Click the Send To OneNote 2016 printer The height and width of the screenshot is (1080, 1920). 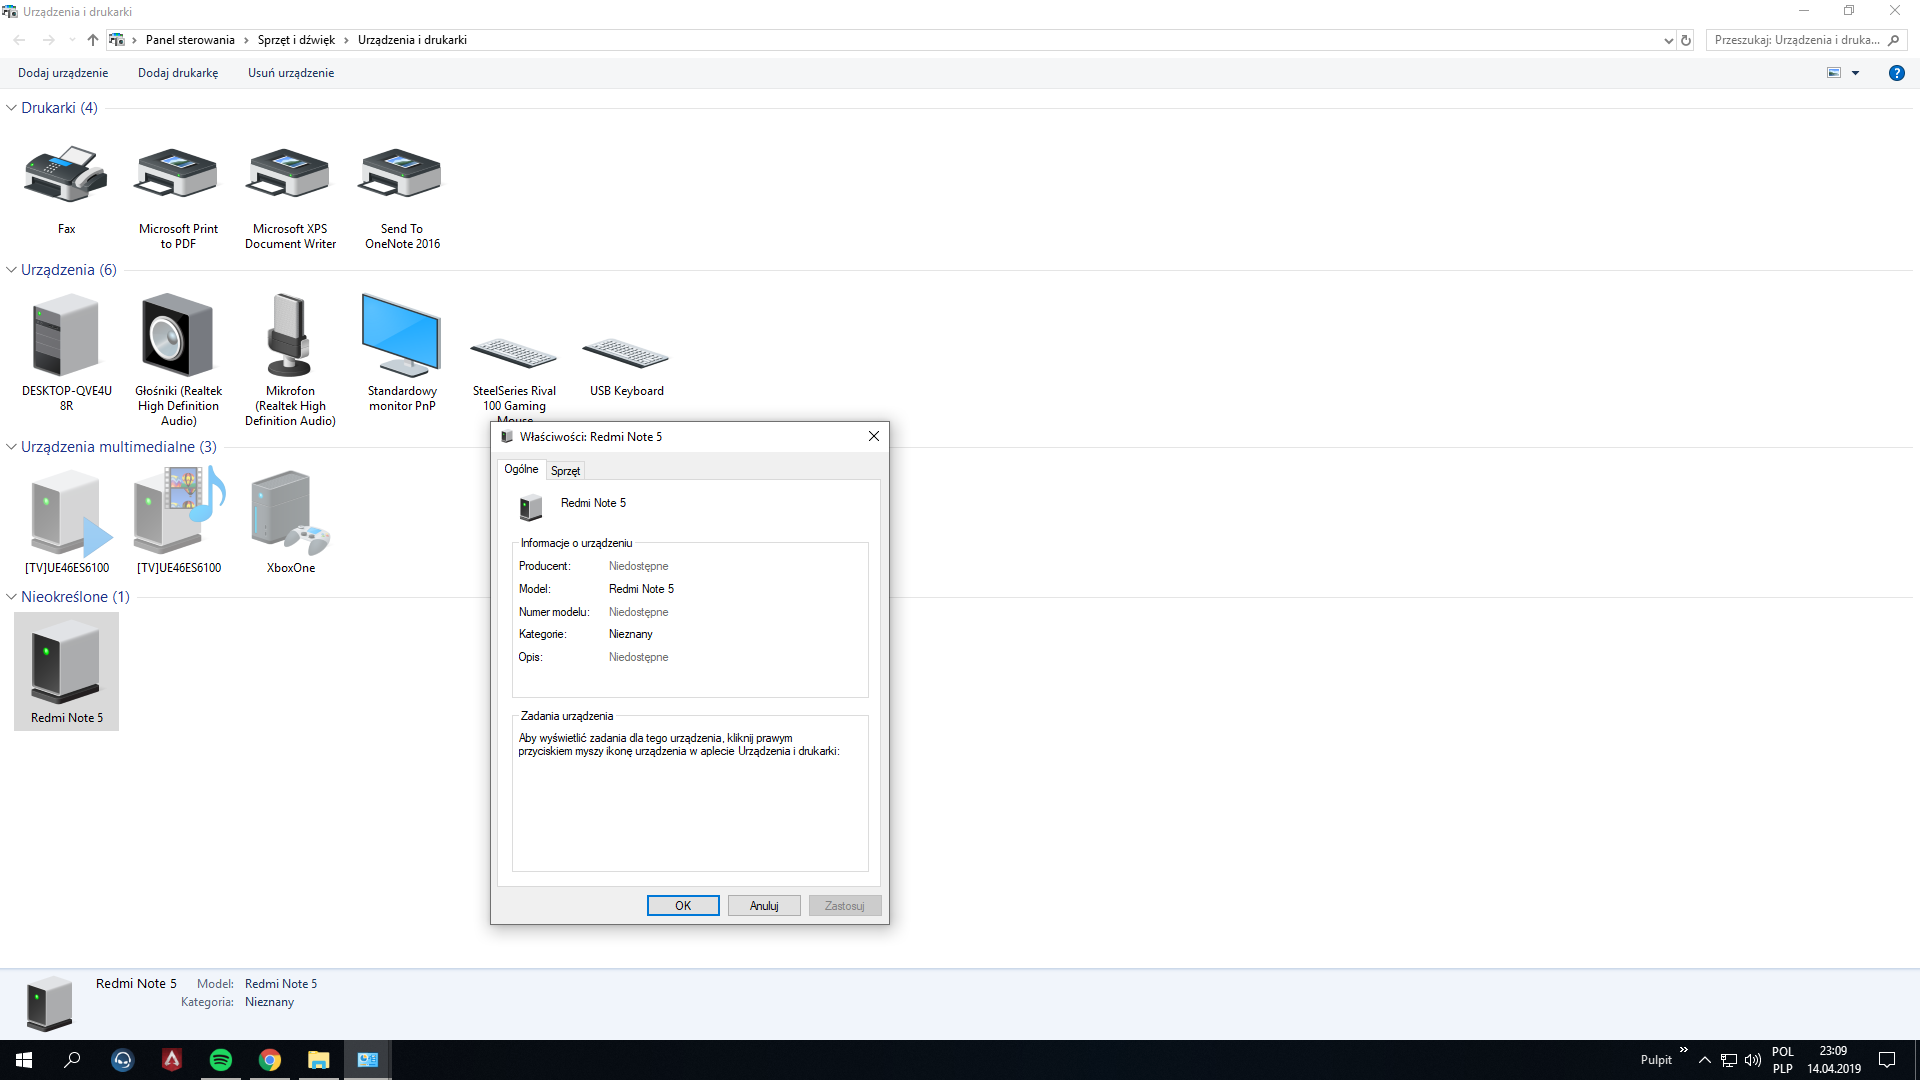[x=402, y=180]
